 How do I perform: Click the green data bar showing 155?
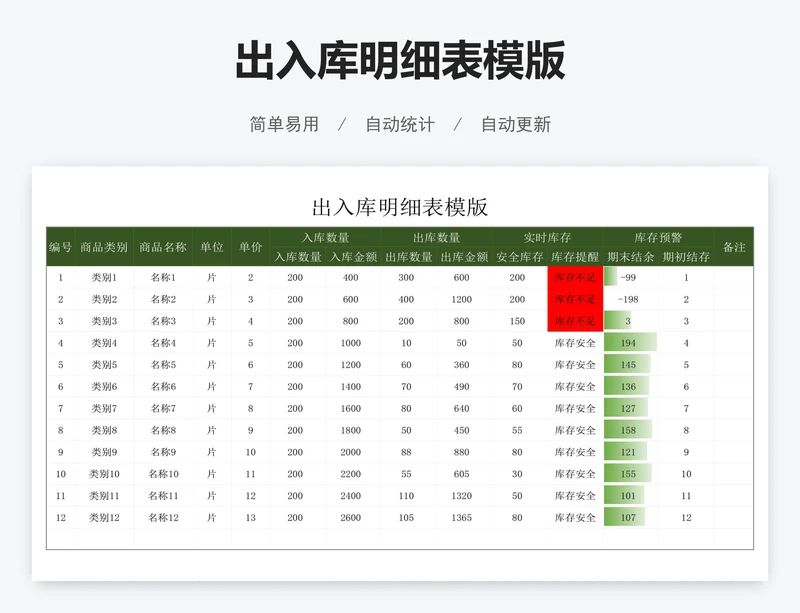click(628, 474)
